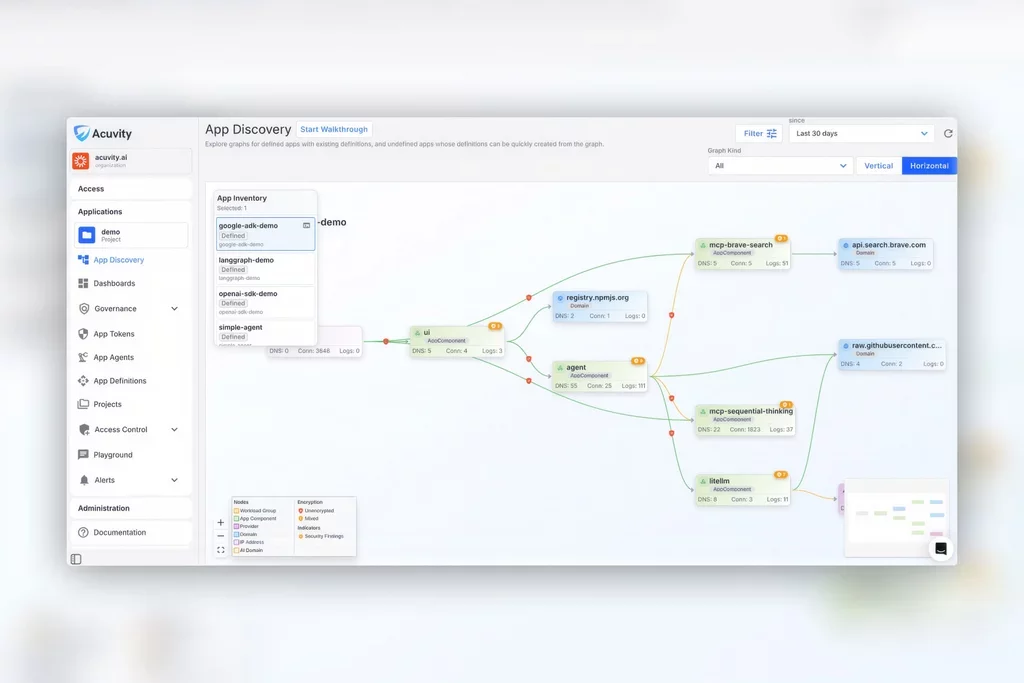This screenshot has height=683, width=1024.
Task: Click the App Tokens shield icon
Action: tap(83, 334)
